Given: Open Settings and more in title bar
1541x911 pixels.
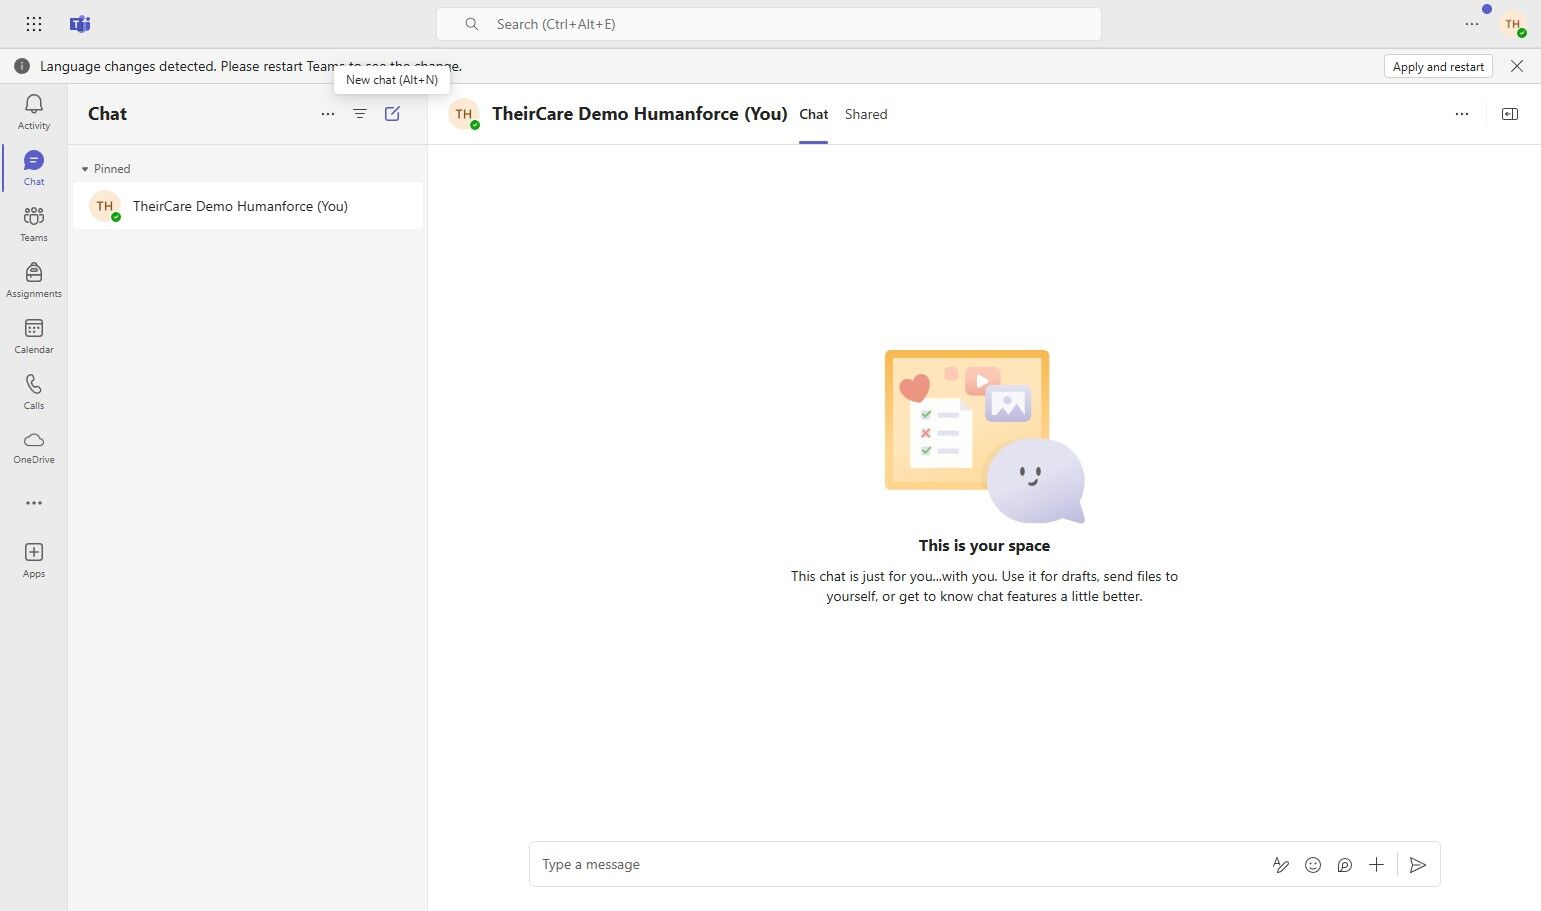Looking at the screenshot, I should (x=1472, y=24).
